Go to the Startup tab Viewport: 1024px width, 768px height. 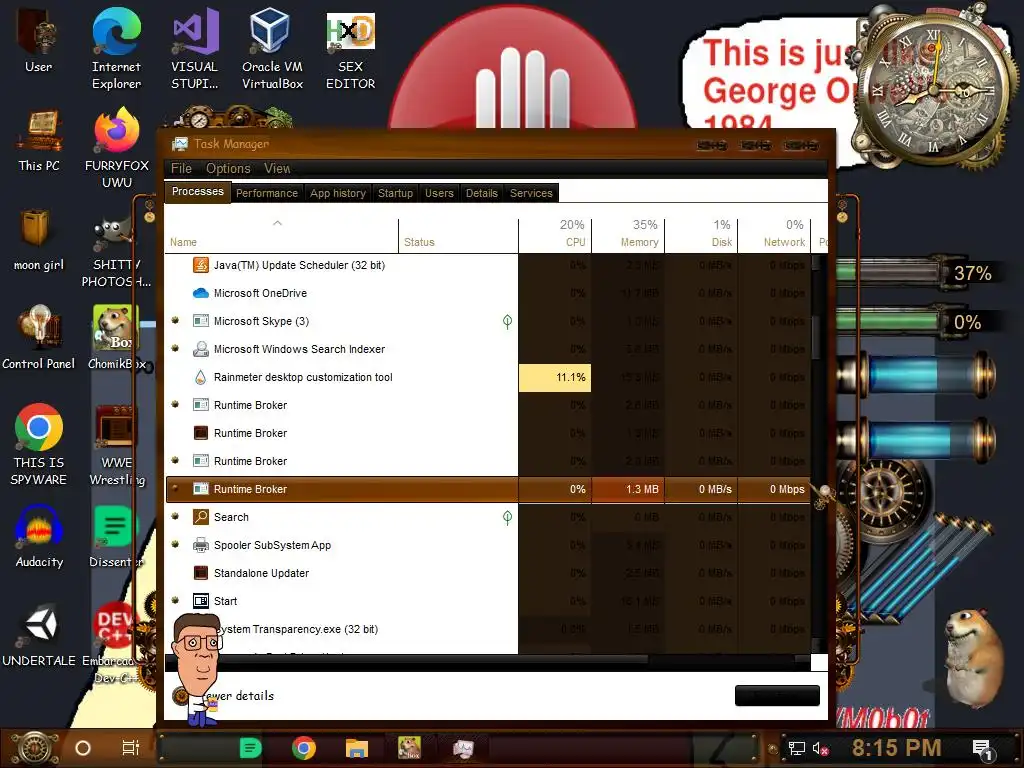point(395,193)
